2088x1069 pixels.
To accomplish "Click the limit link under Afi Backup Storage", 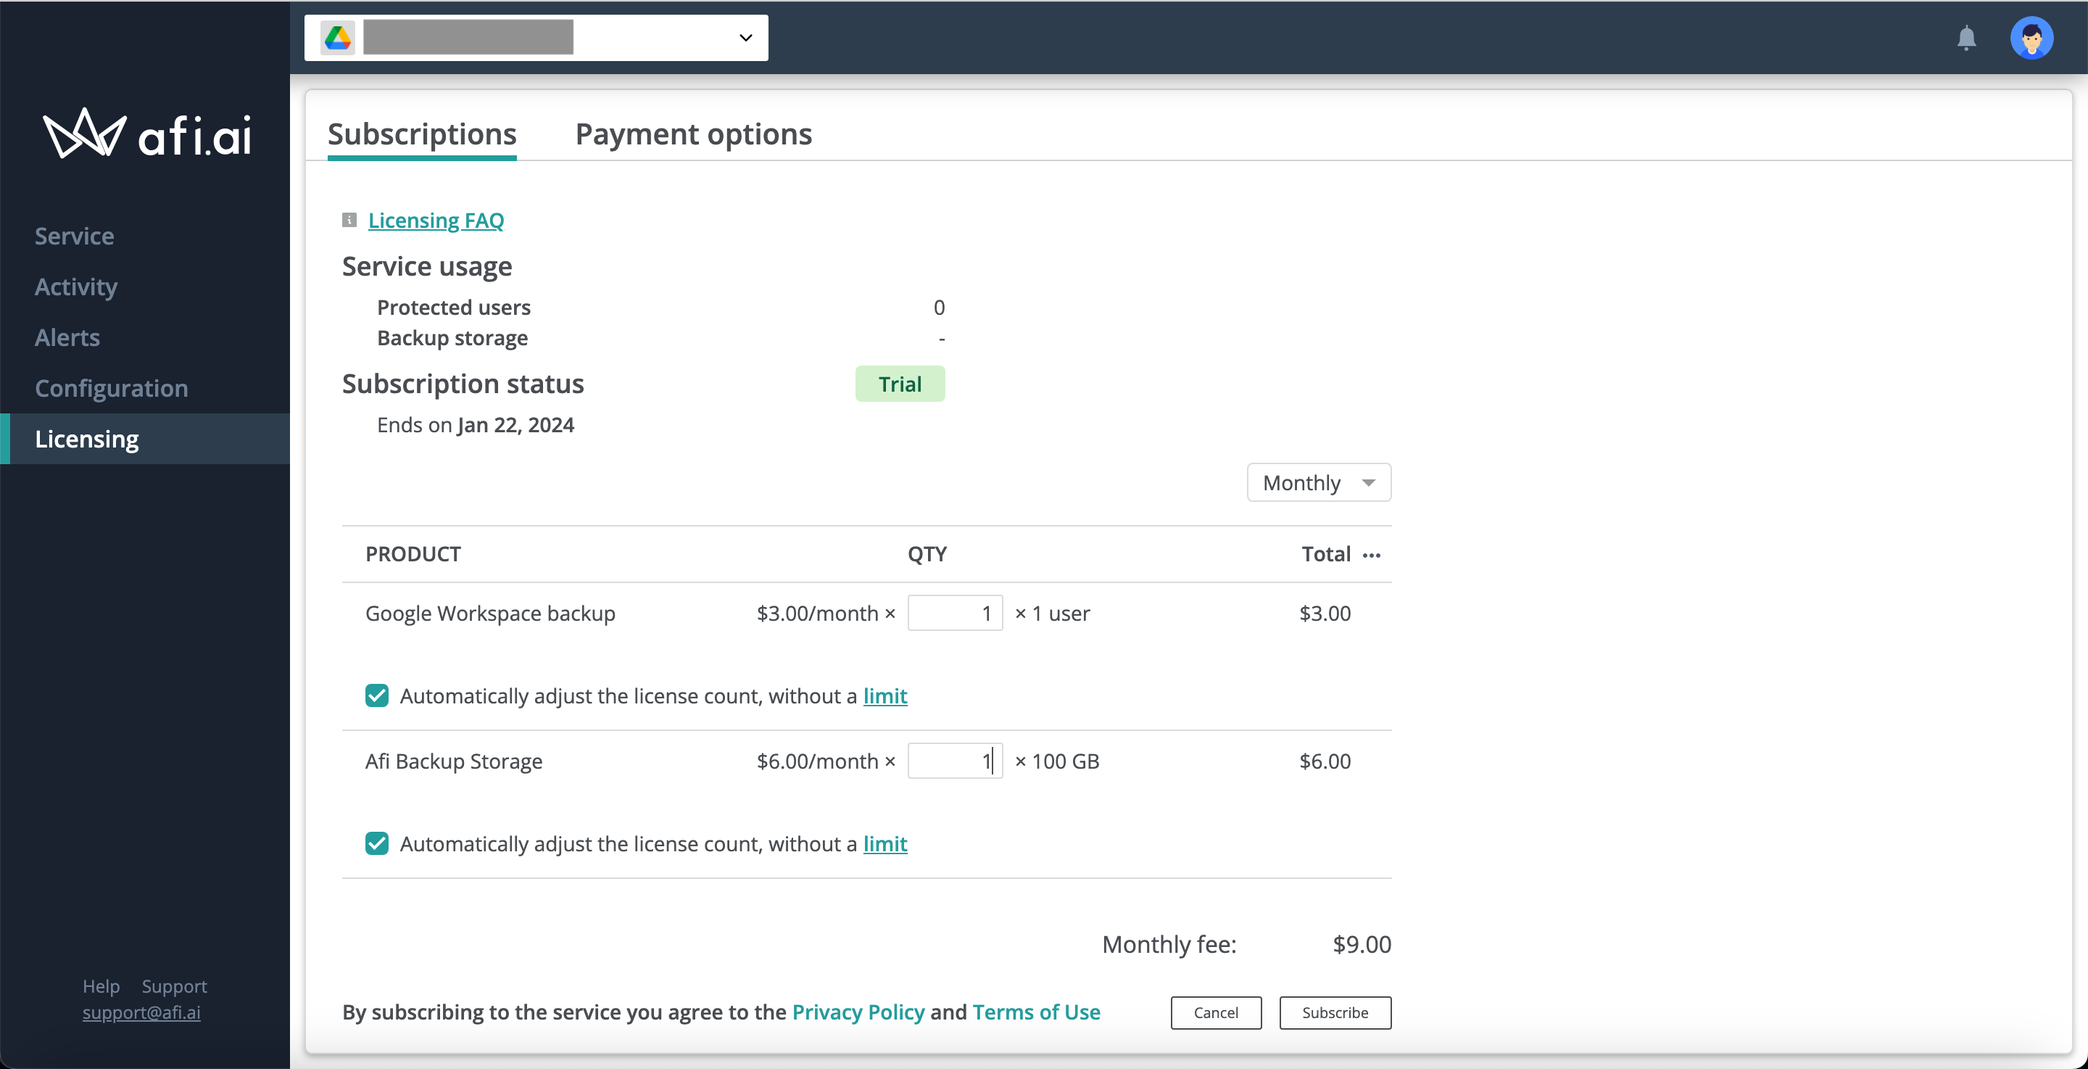I will click(885, 844).
